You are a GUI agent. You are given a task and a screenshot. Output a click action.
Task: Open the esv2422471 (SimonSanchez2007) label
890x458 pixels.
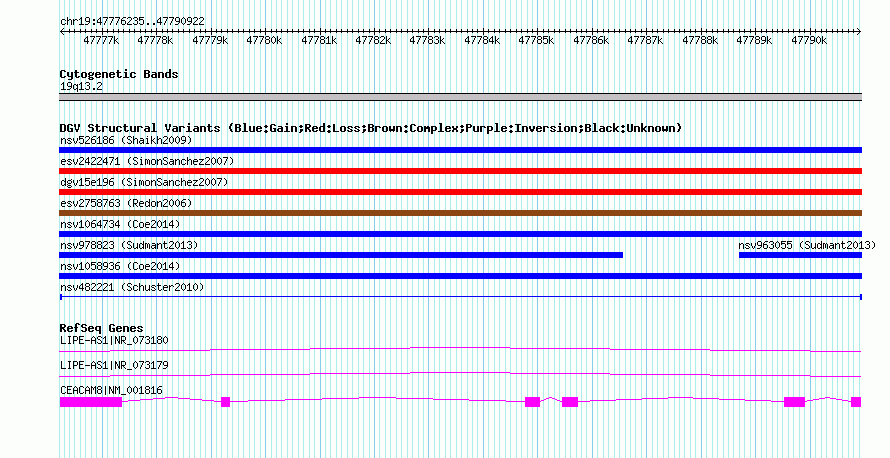[147, 161]
